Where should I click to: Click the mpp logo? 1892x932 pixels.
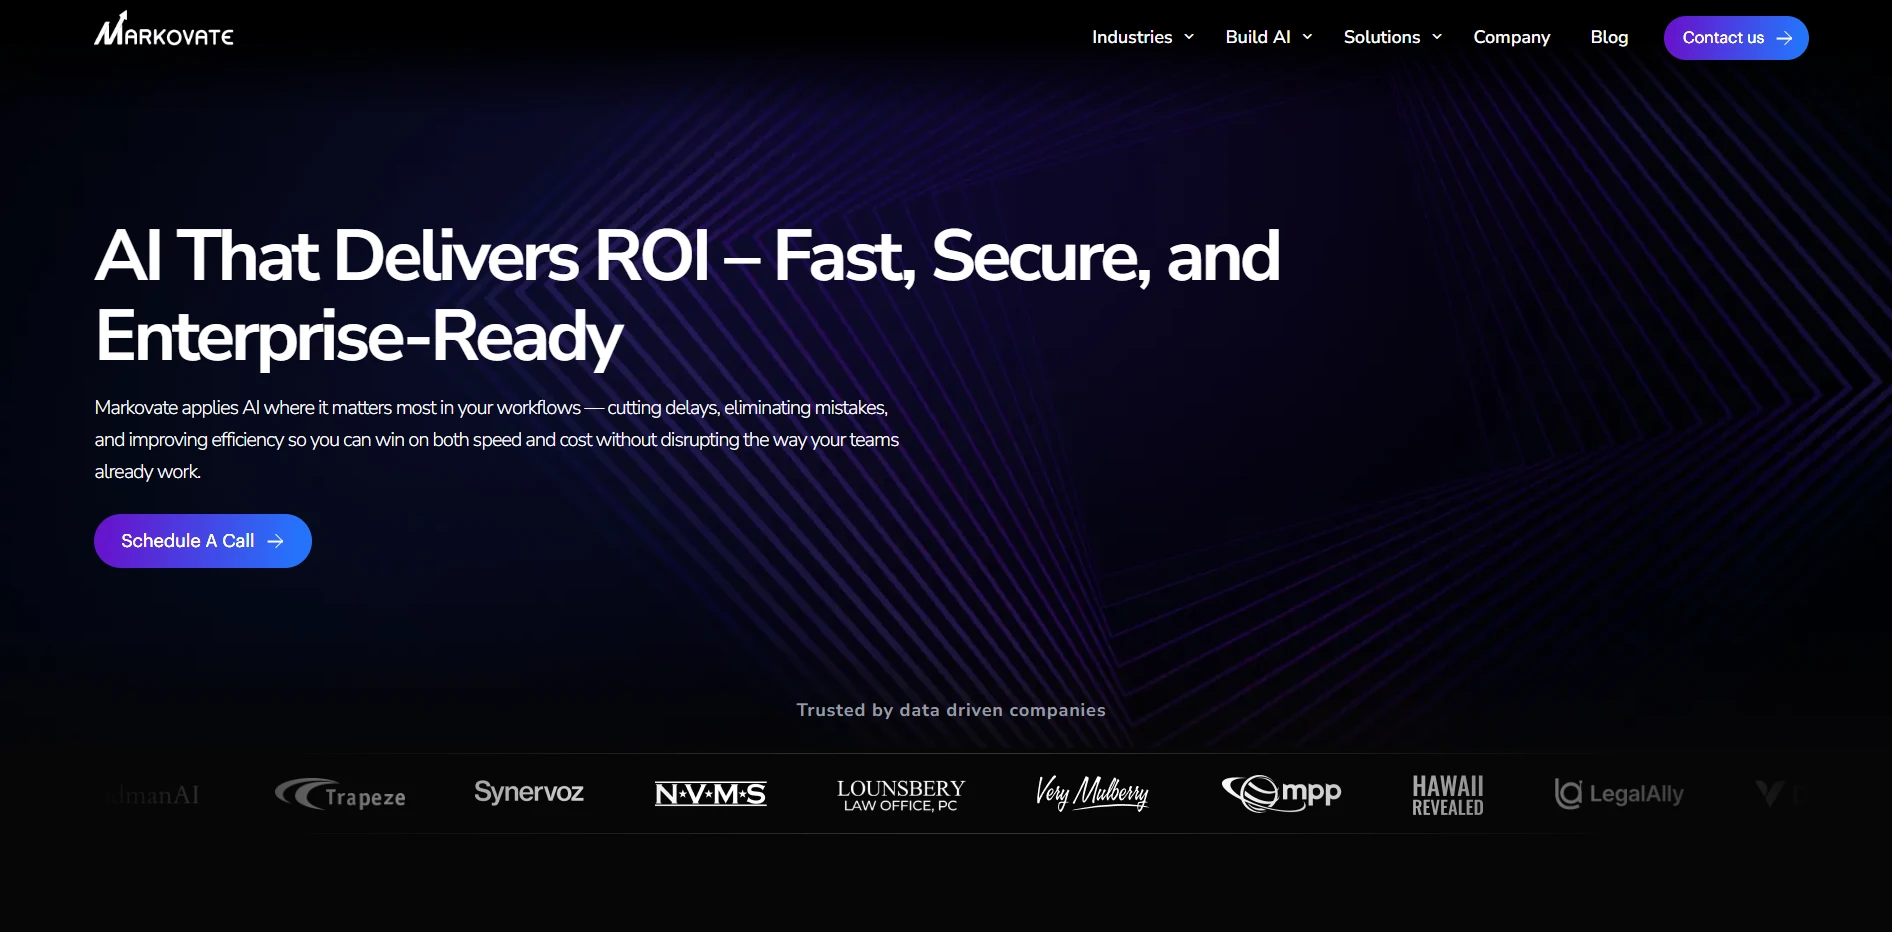[1281, 793]
